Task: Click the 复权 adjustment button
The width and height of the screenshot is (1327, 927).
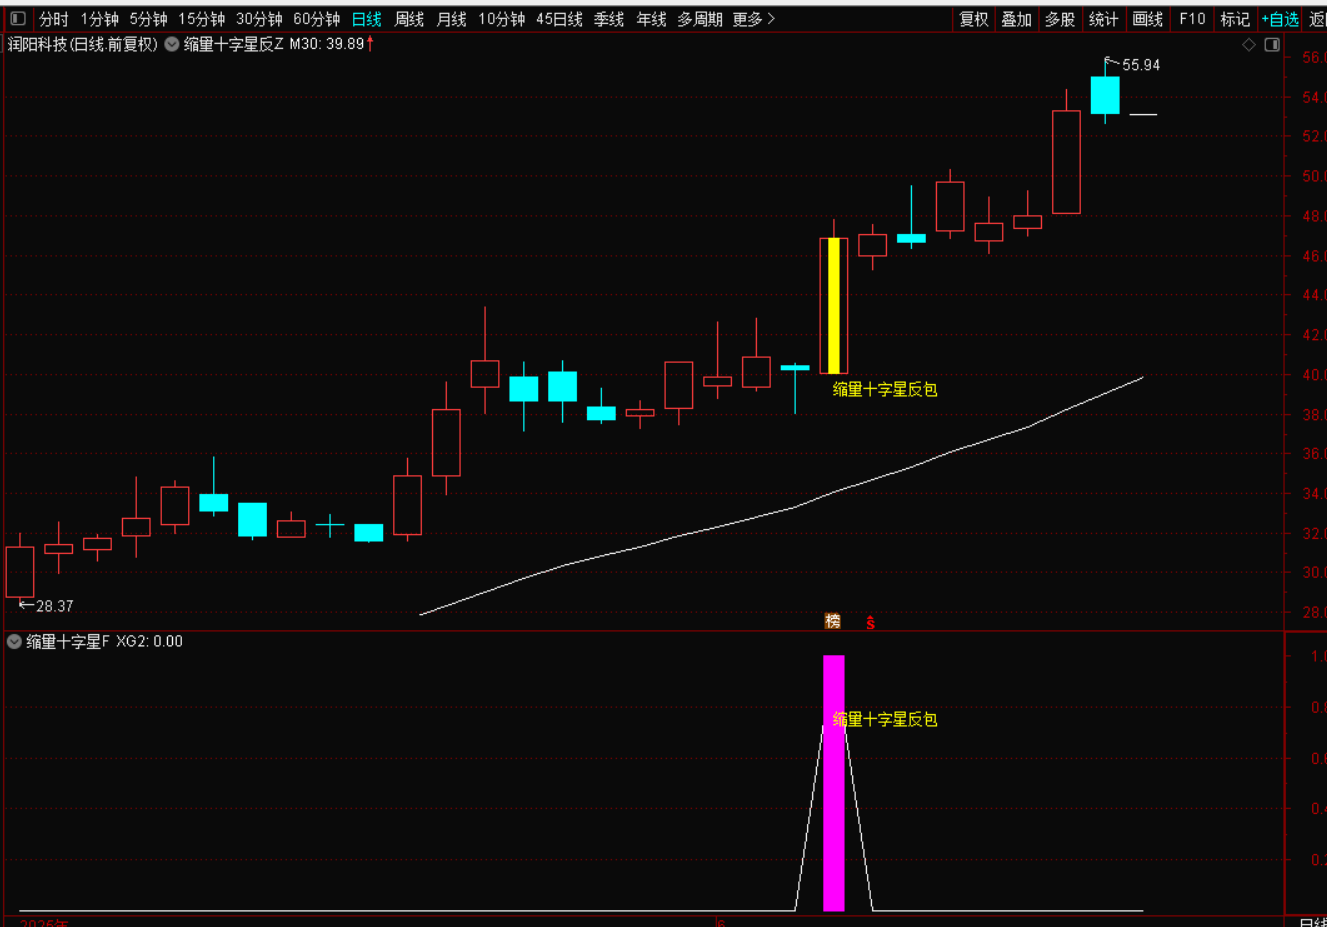Action: pyautogui.click(x=973, y=19)
